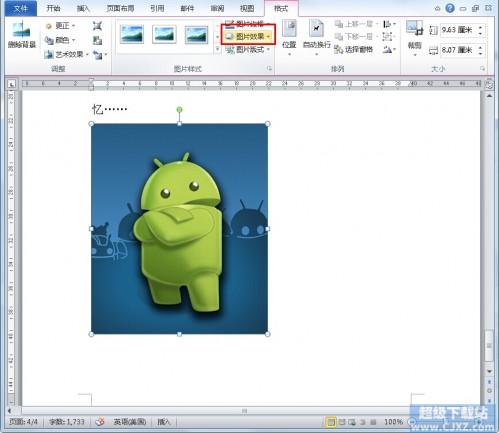The image size is (499, 433).
Task: Move to next row of picture styles
Action: tap(217, 37)
